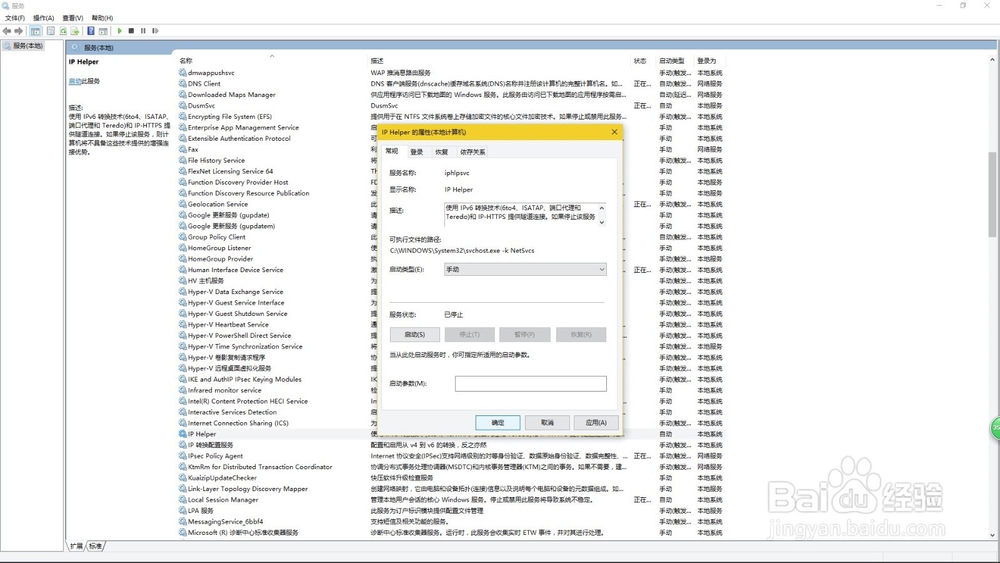This screenshot has width=1000, height=563.
Task: Click the 取消 button in the dialog
Action: pos(547,423)
